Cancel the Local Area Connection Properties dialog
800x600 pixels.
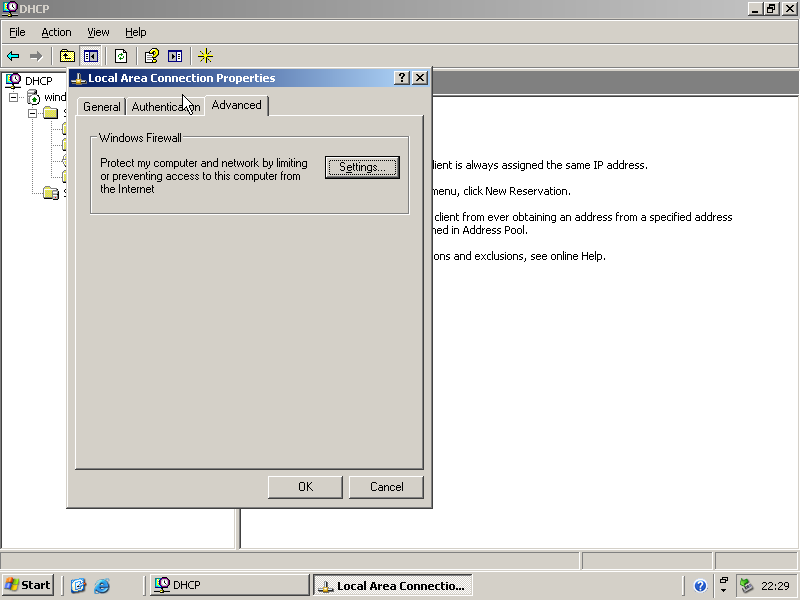386,487
